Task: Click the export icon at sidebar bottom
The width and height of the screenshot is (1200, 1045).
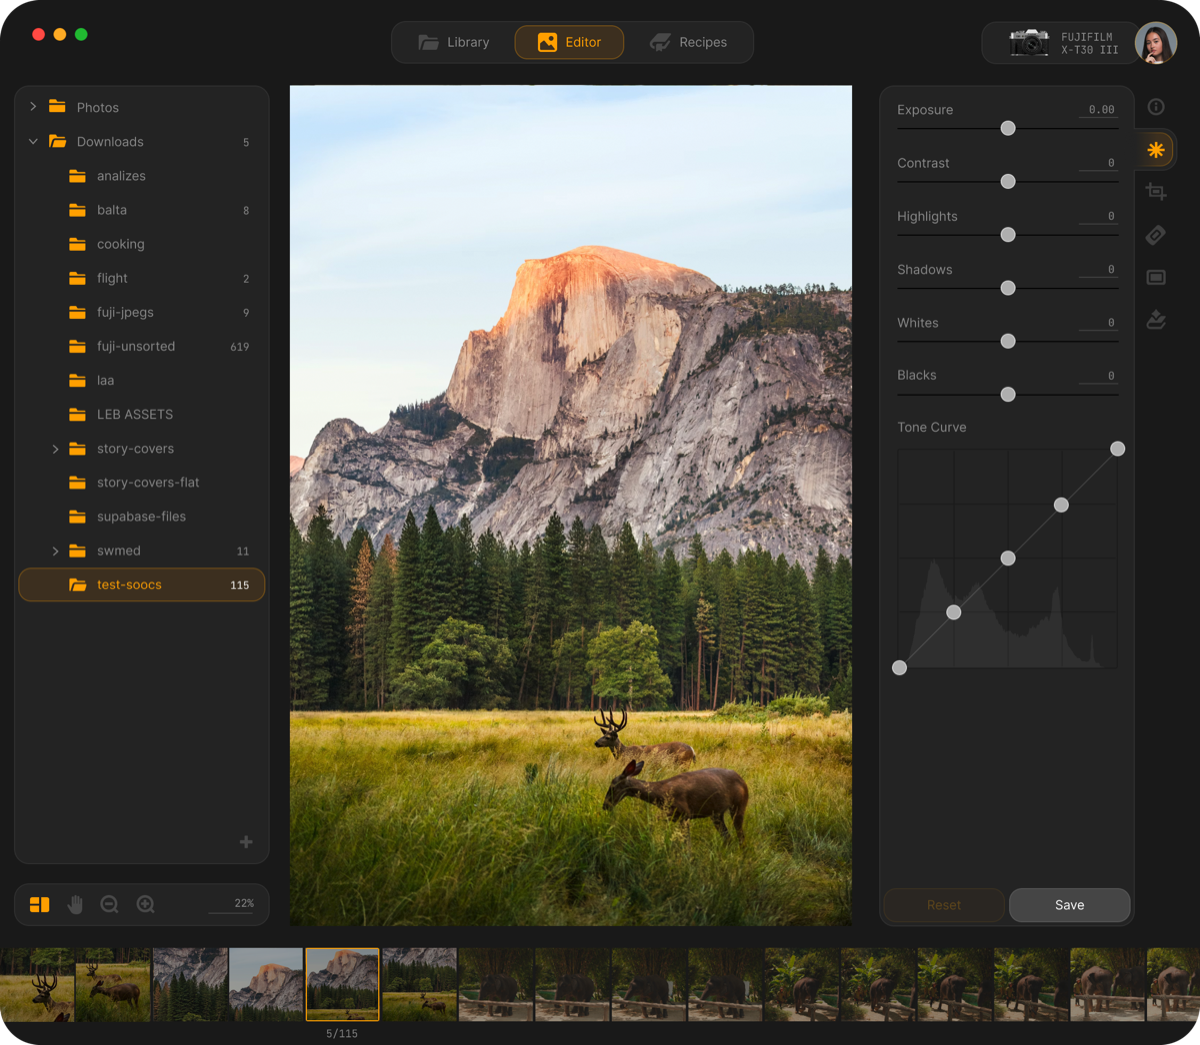Action: click(1156, 320)
